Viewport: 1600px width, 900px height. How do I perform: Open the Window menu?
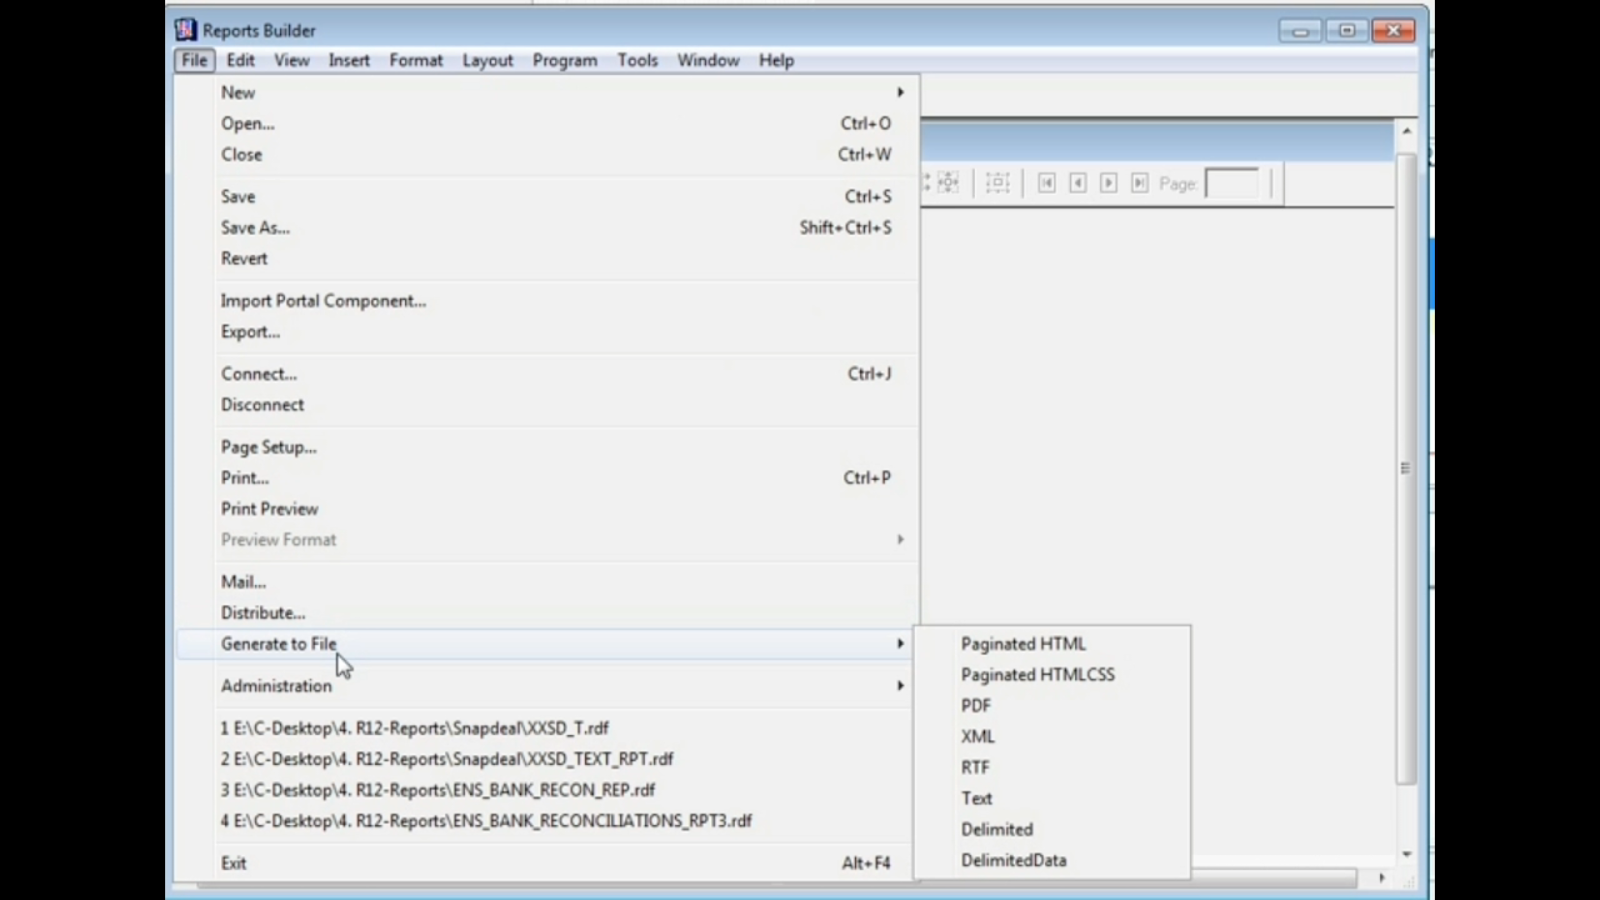[707, 60]
